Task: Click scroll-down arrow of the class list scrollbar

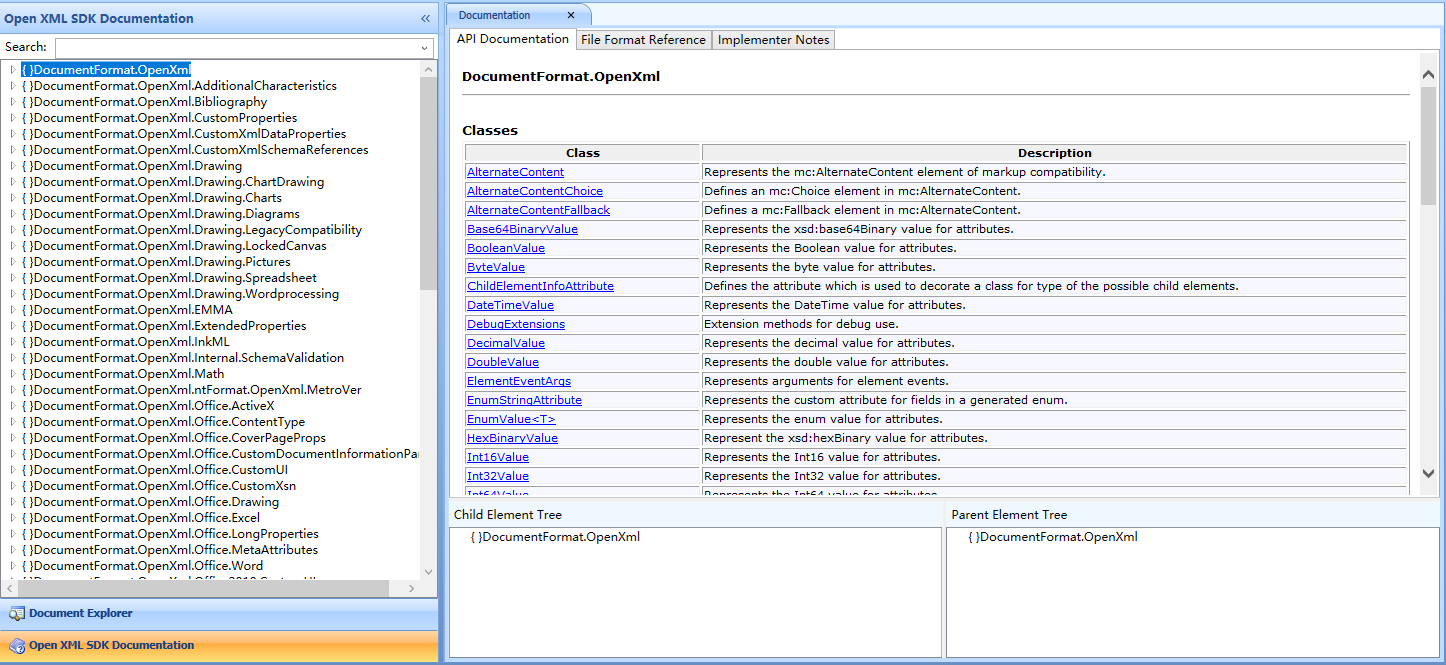Action: (1428, 473)
